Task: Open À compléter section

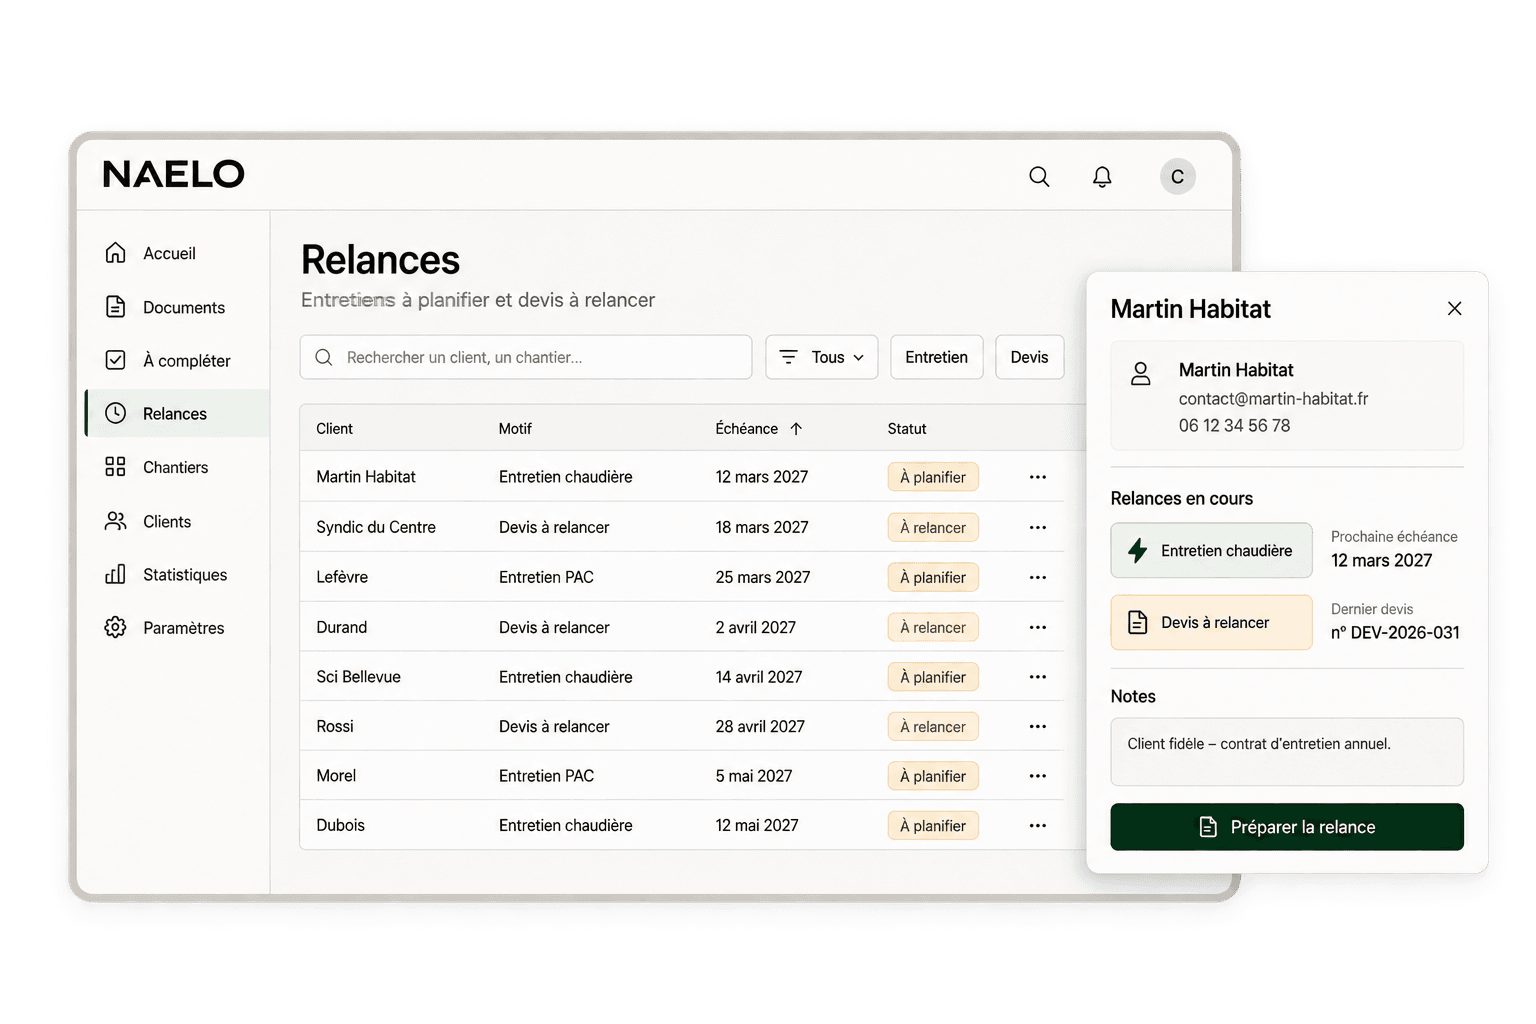Action: point(178,360)
